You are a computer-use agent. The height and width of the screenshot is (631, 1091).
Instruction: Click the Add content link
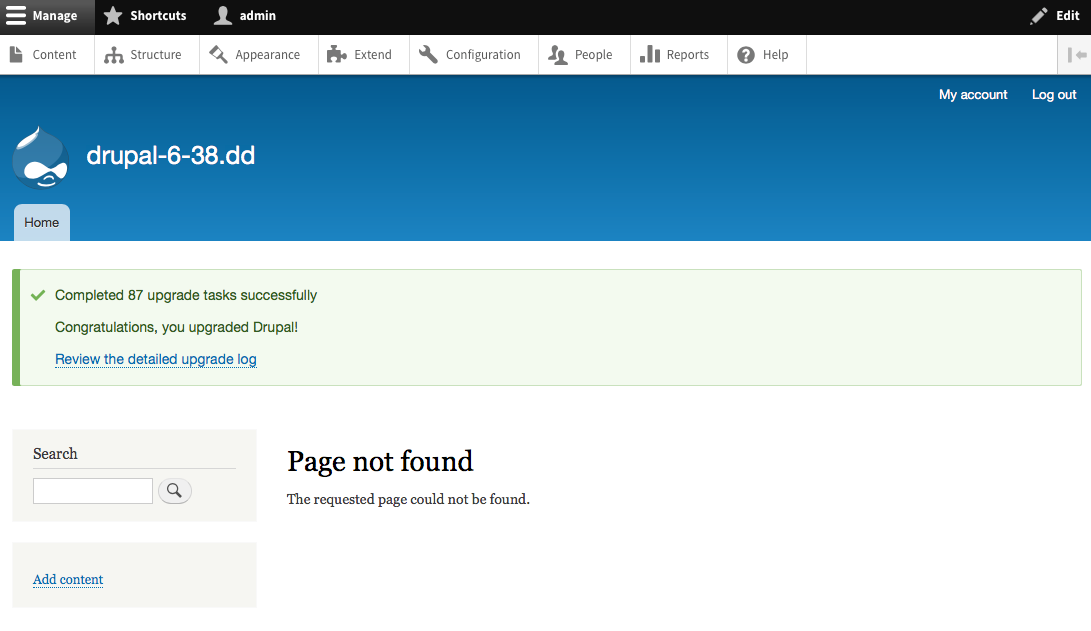68,580
